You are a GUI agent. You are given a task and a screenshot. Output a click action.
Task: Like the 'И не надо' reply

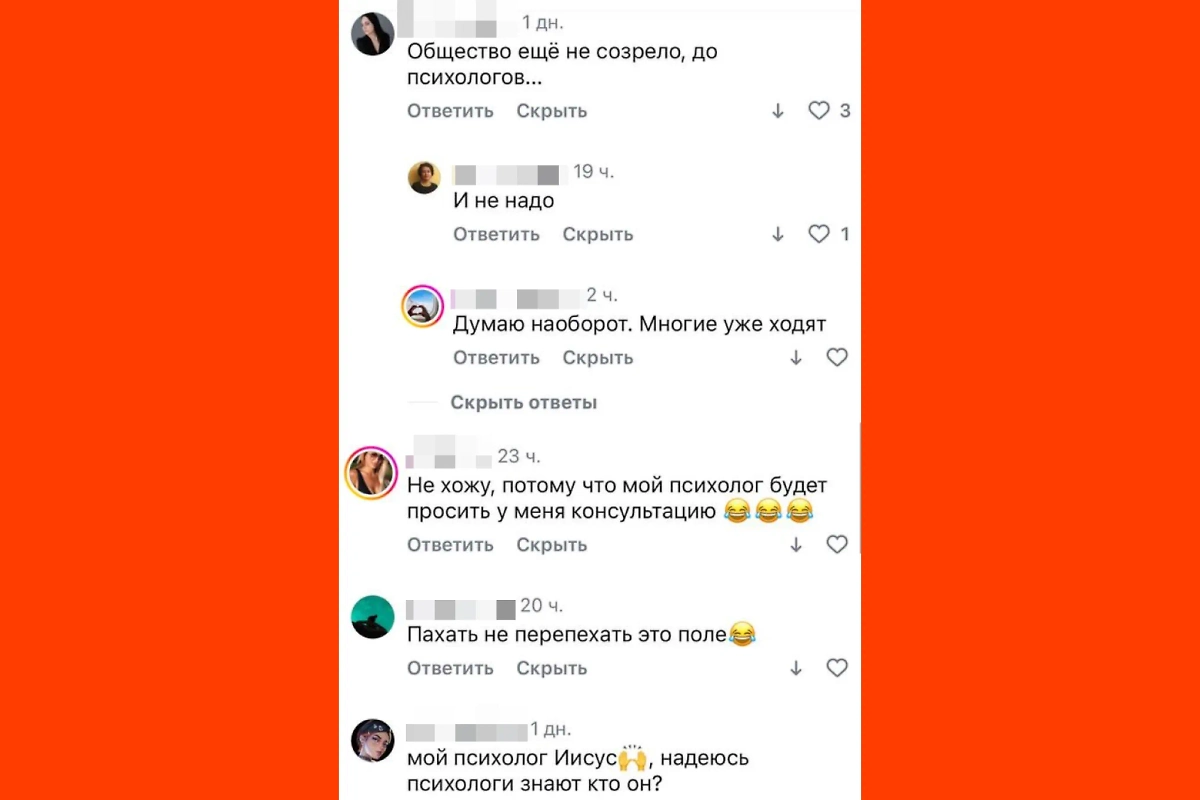[x=819, y=234]
